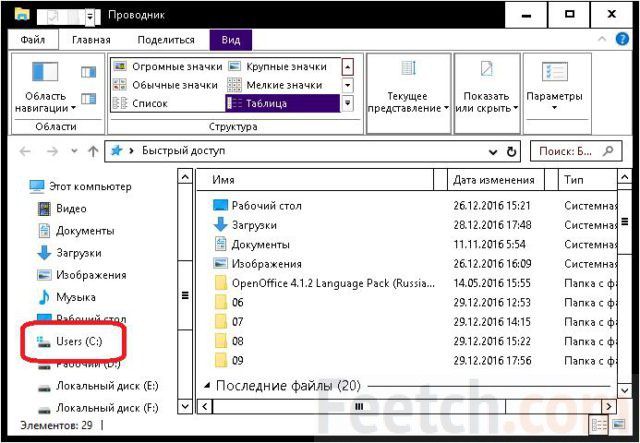Open address bar history dropdown arrow
The width and height of the screenshot is (640, 443).
[493, 152]
